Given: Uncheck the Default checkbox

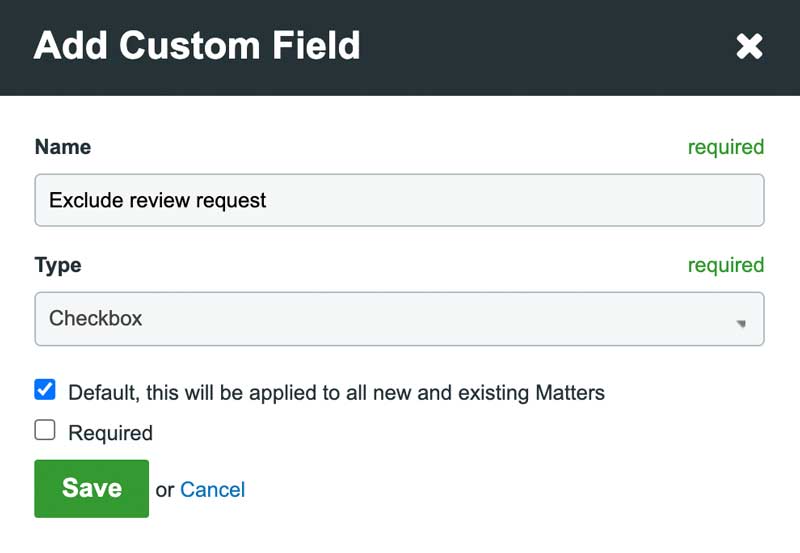Looking at the screenshot, I should pos(45,390).
